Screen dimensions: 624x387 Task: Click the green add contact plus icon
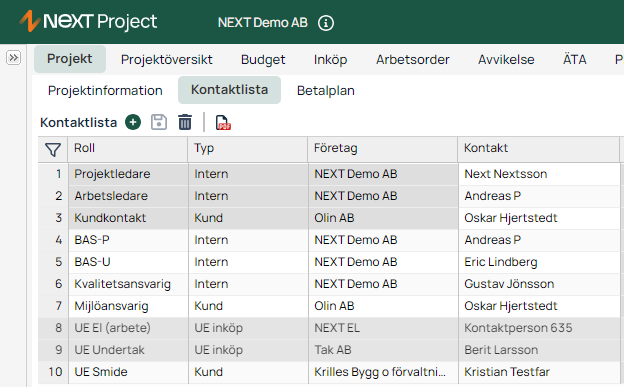pos(133,122)
